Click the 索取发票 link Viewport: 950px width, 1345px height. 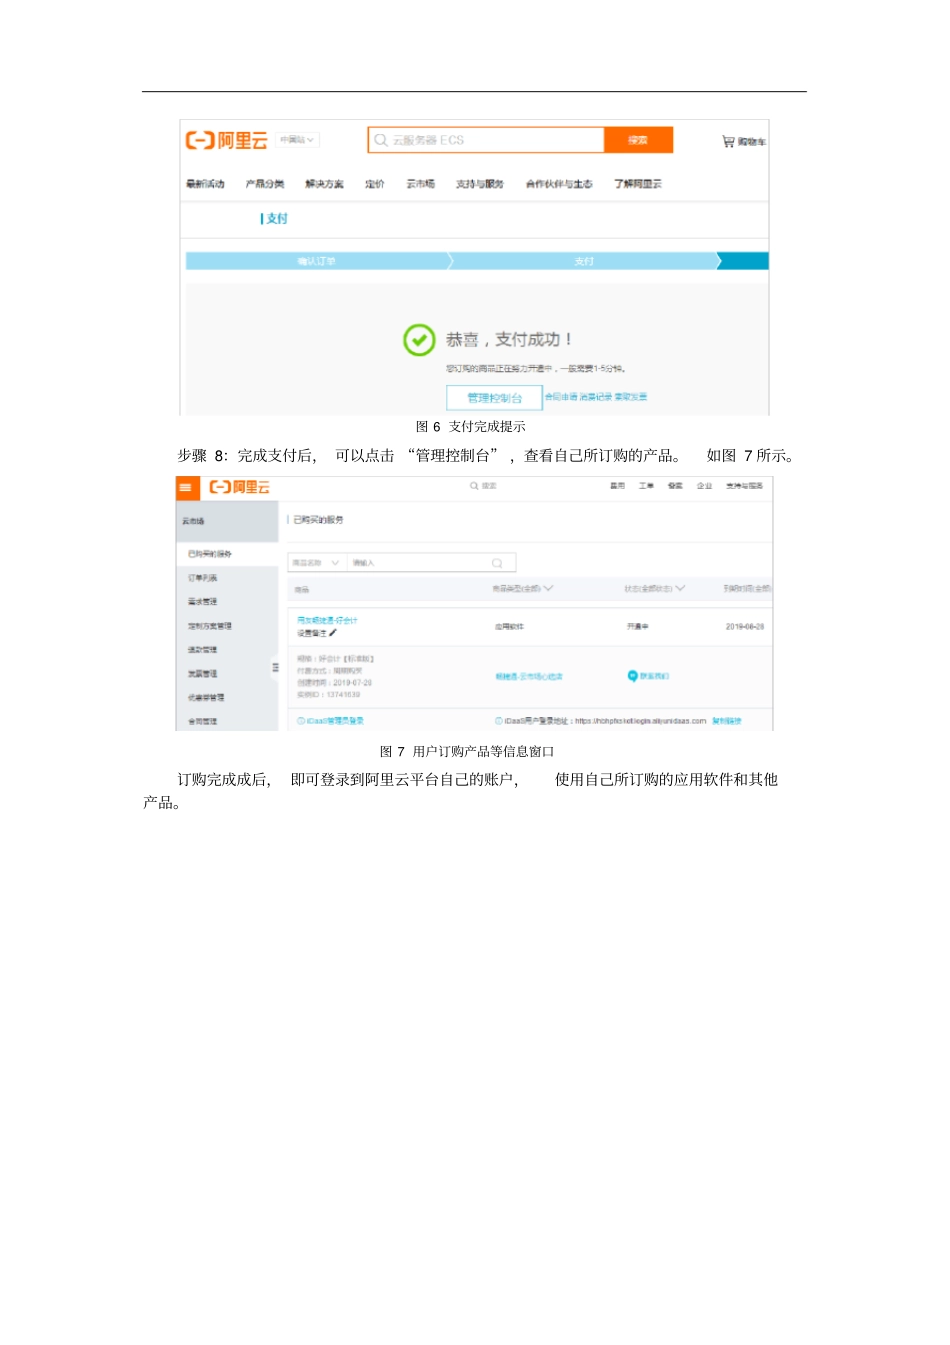(x=631, y=397)
